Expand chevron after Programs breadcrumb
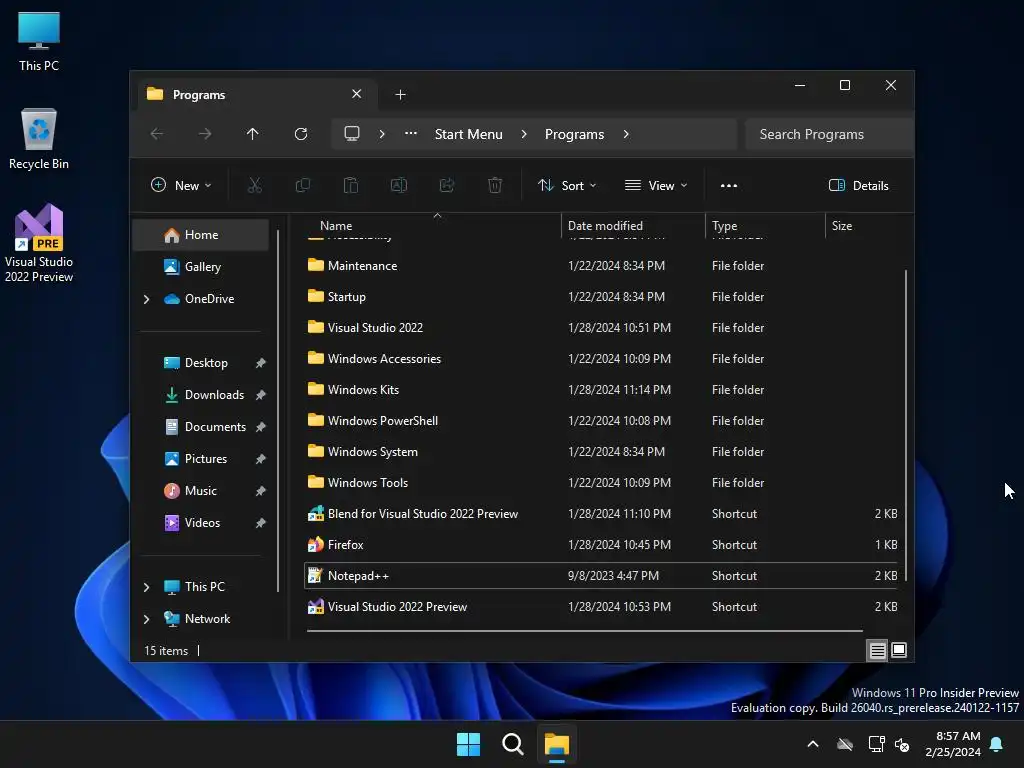1024x768 pixels. (x=626, y=134)
